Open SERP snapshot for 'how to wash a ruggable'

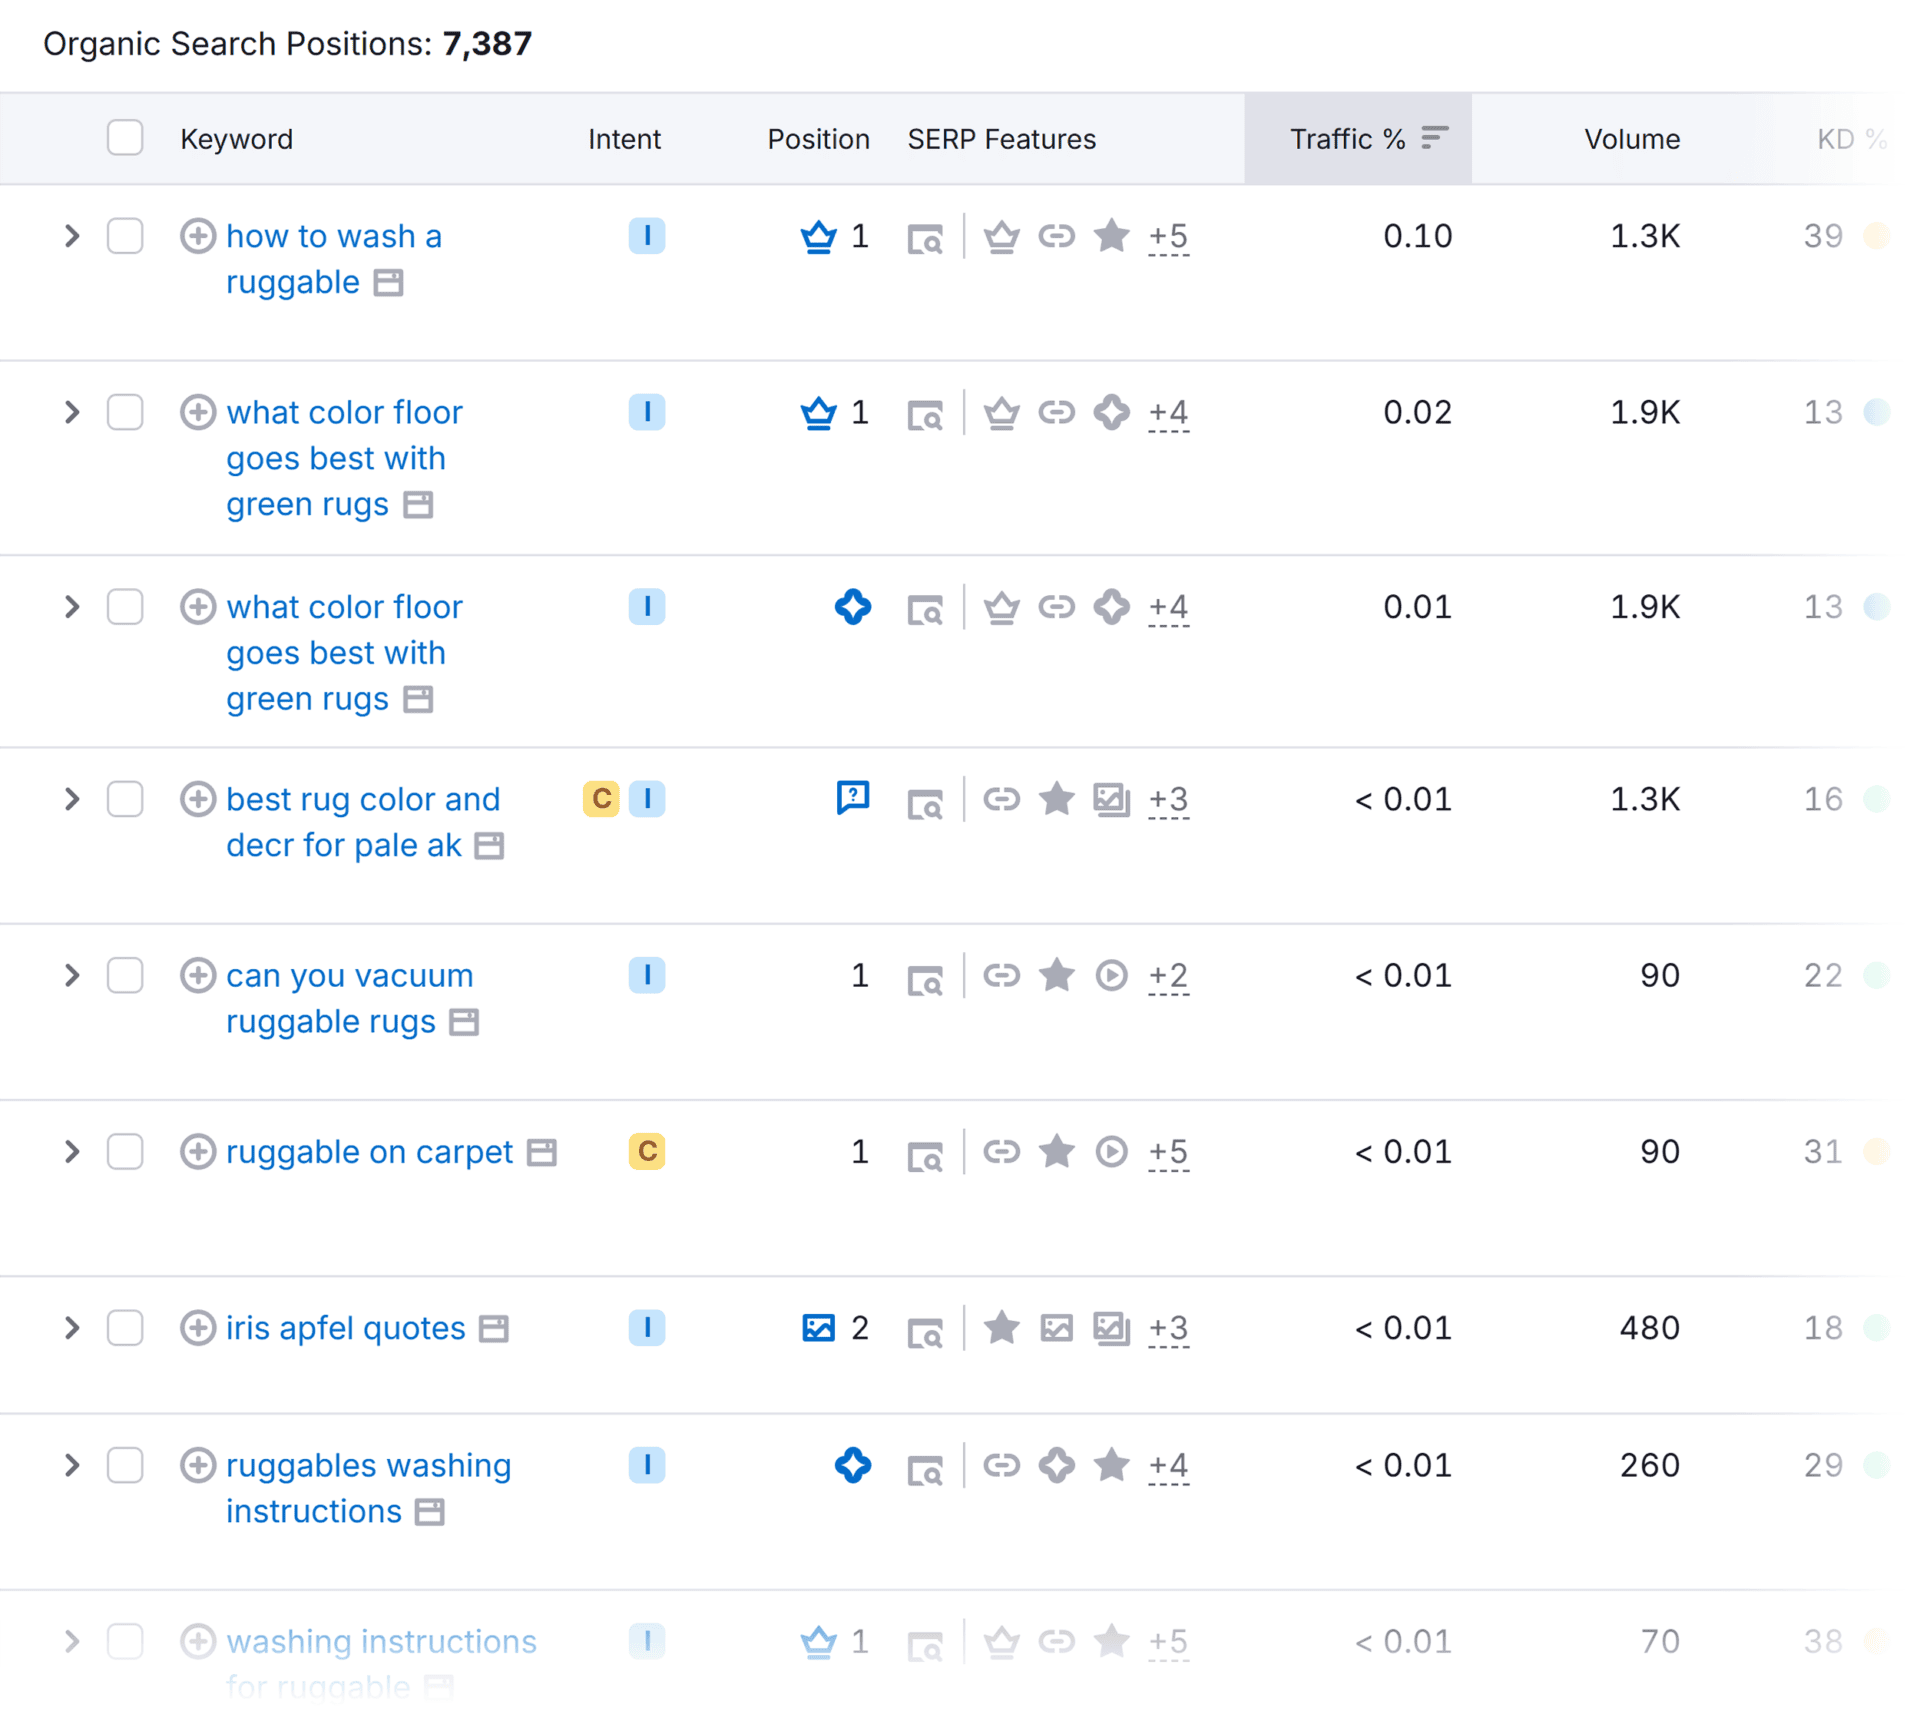[925, 239]
